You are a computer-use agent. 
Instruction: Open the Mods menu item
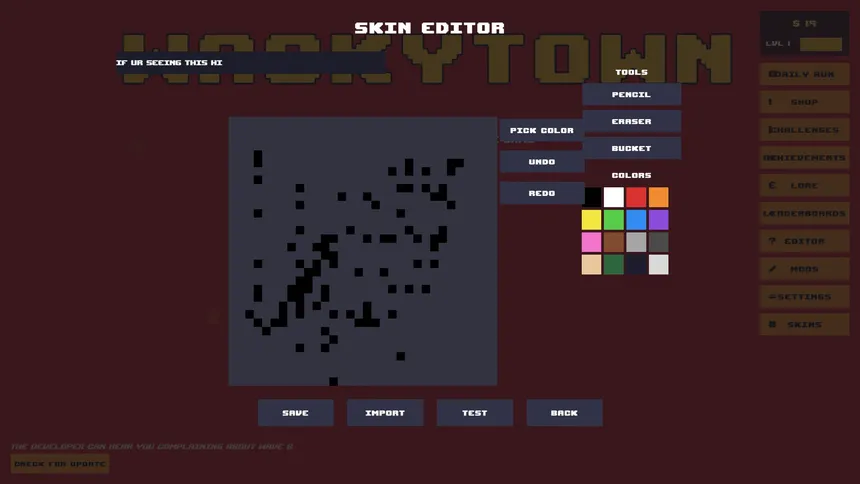(x=805, y=269)
